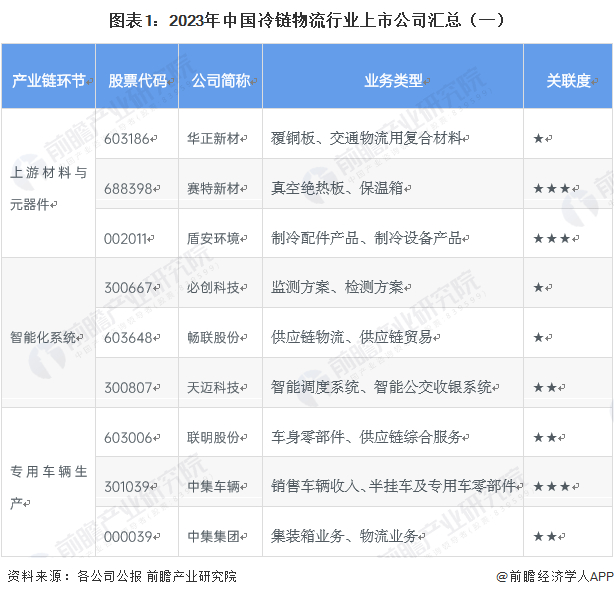Click the three-star rating for 赛特新材
The image size is (614, 597).
(x=551, y=189)
